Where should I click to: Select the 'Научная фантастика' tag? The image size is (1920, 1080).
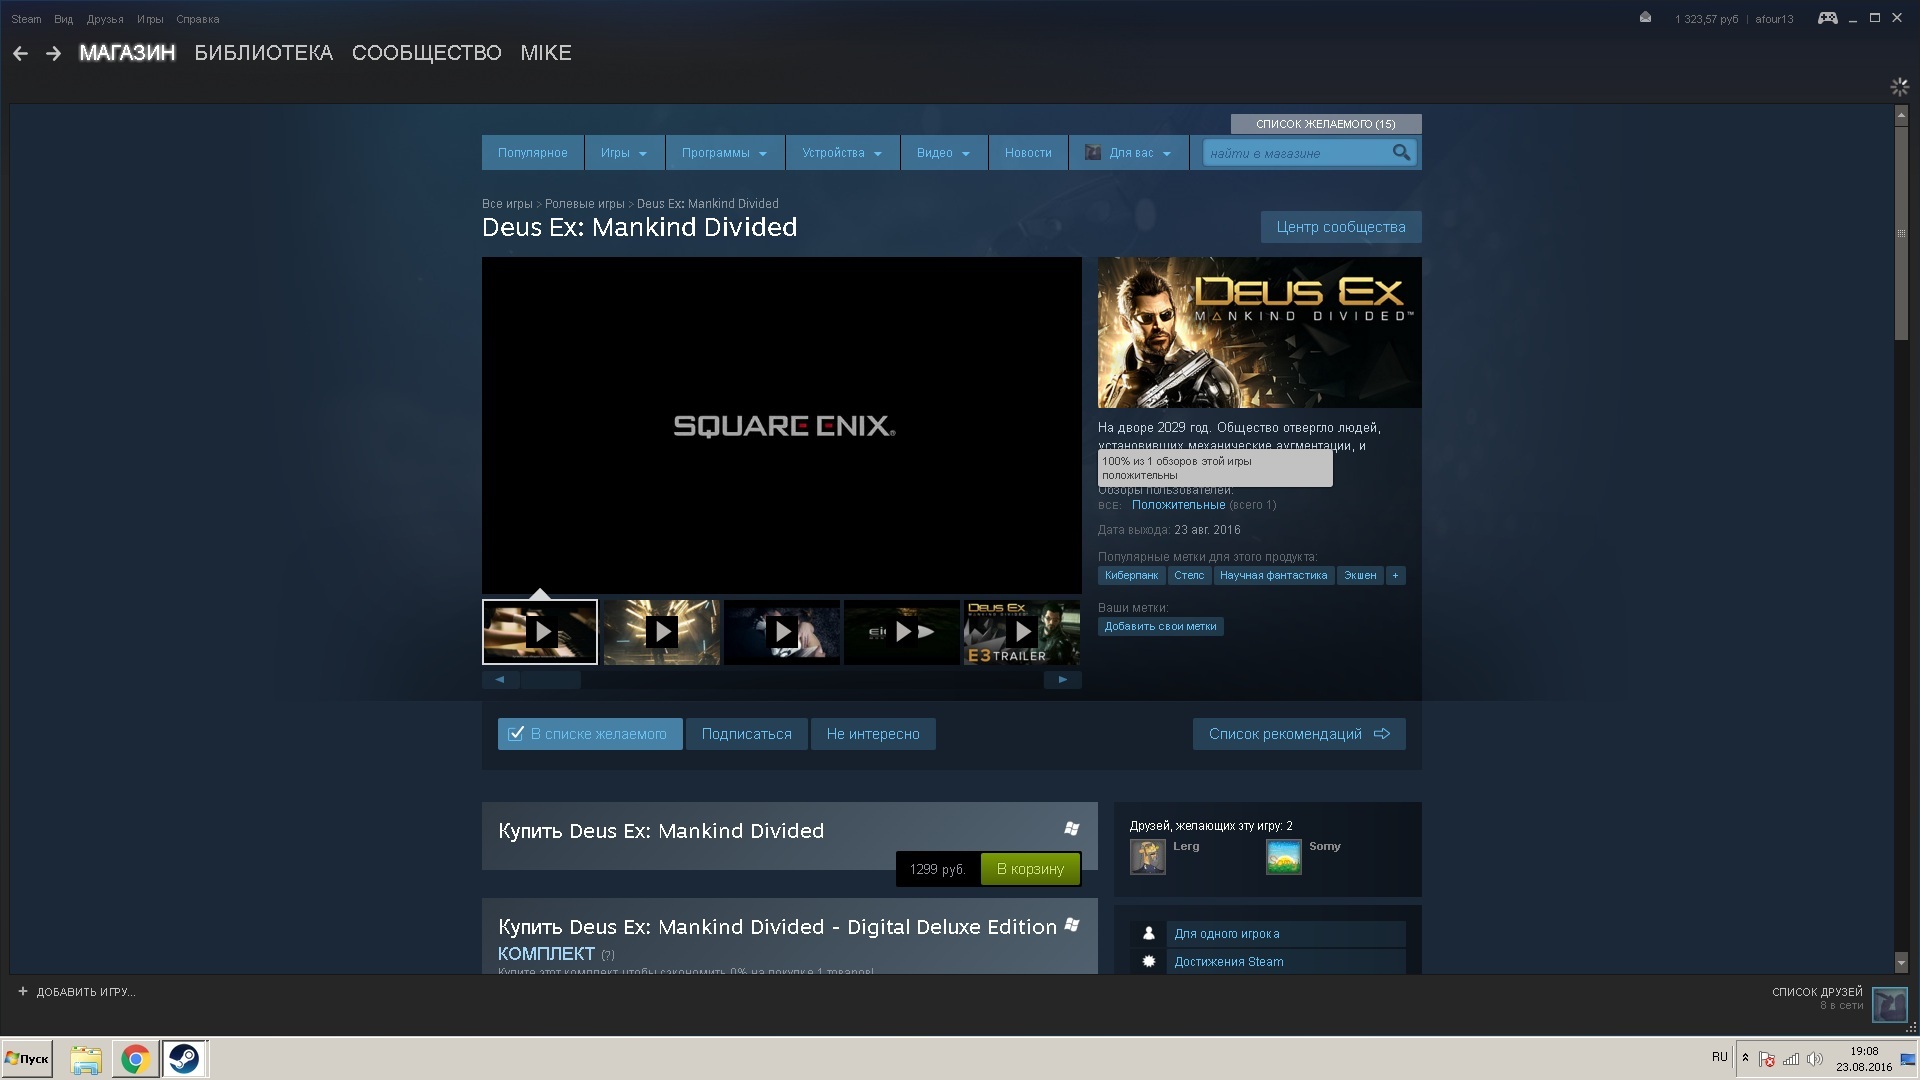point(1273,576)
